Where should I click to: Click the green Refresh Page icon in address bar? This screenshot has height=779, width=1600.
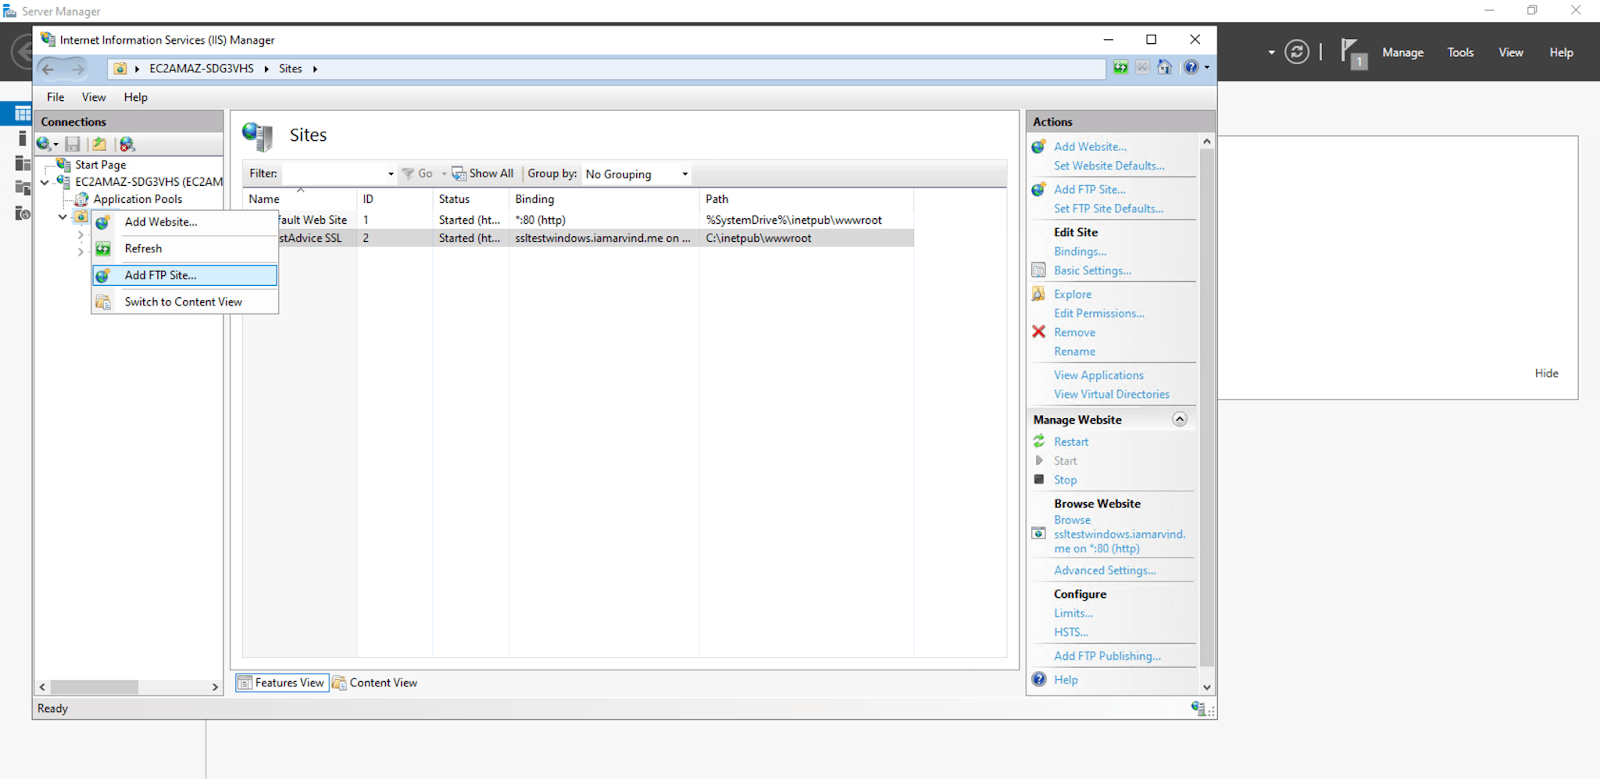(x=1121, y=68)
